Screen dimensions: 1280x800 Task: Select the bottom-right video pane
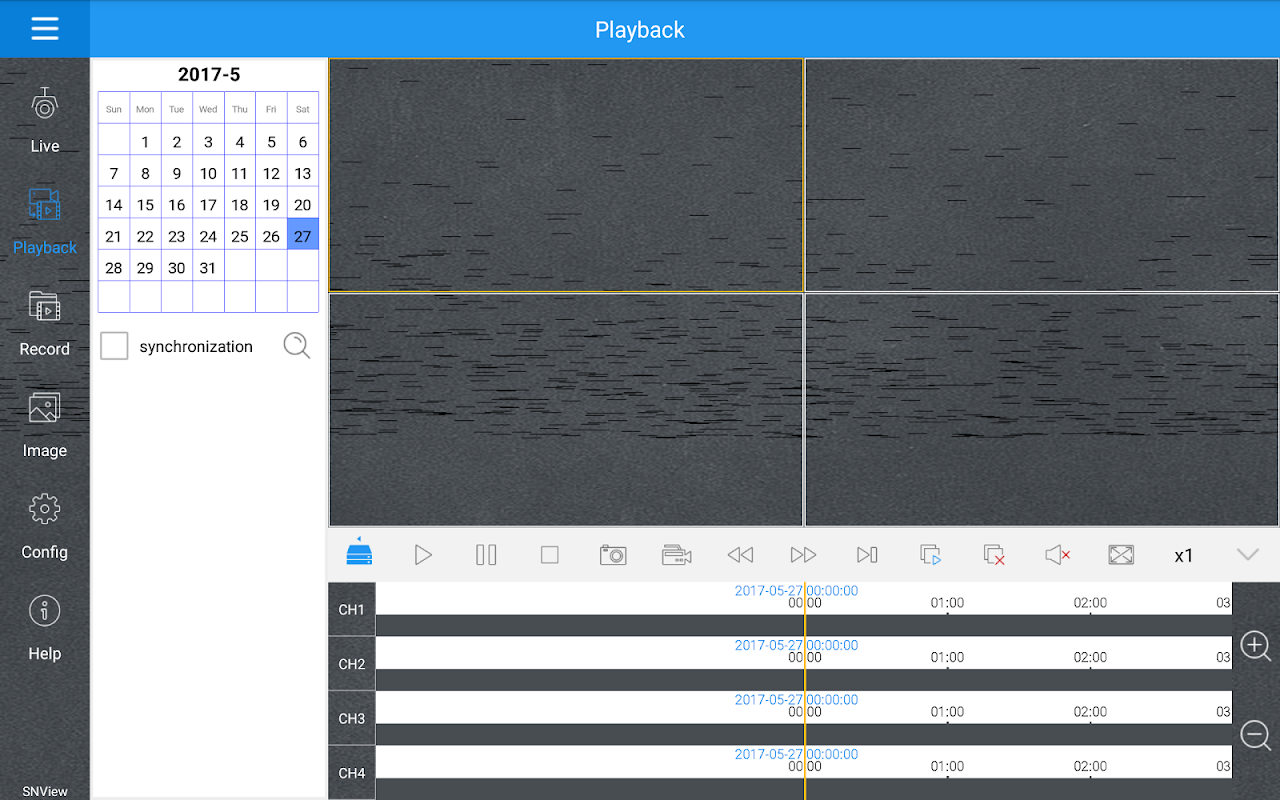1042,409
